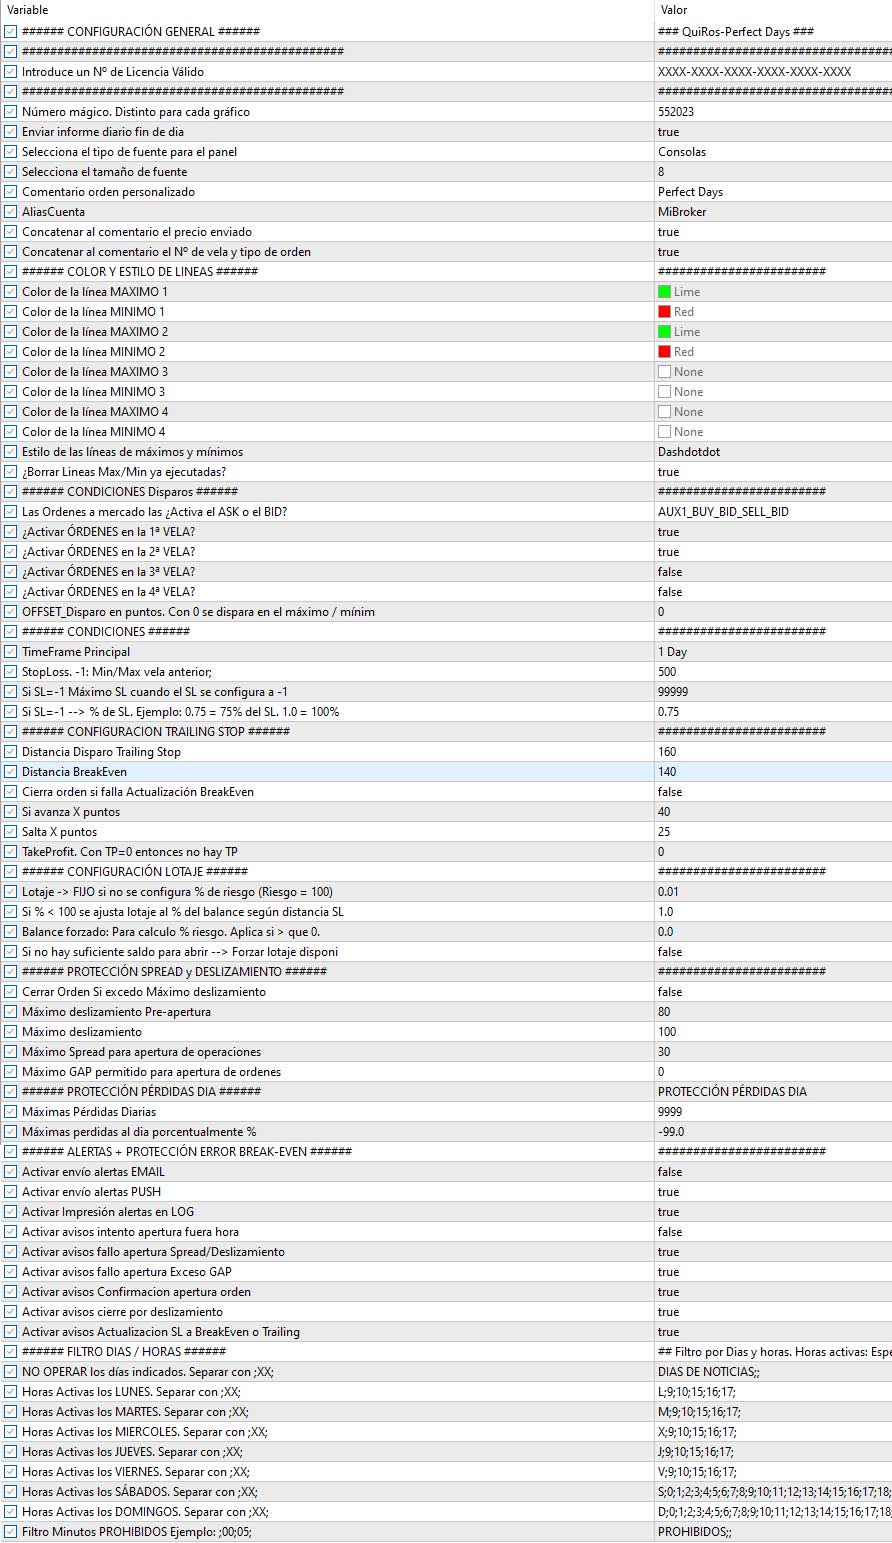
Task: Click the Red swatch for MINIMO 1
Action: coord(664,312)
